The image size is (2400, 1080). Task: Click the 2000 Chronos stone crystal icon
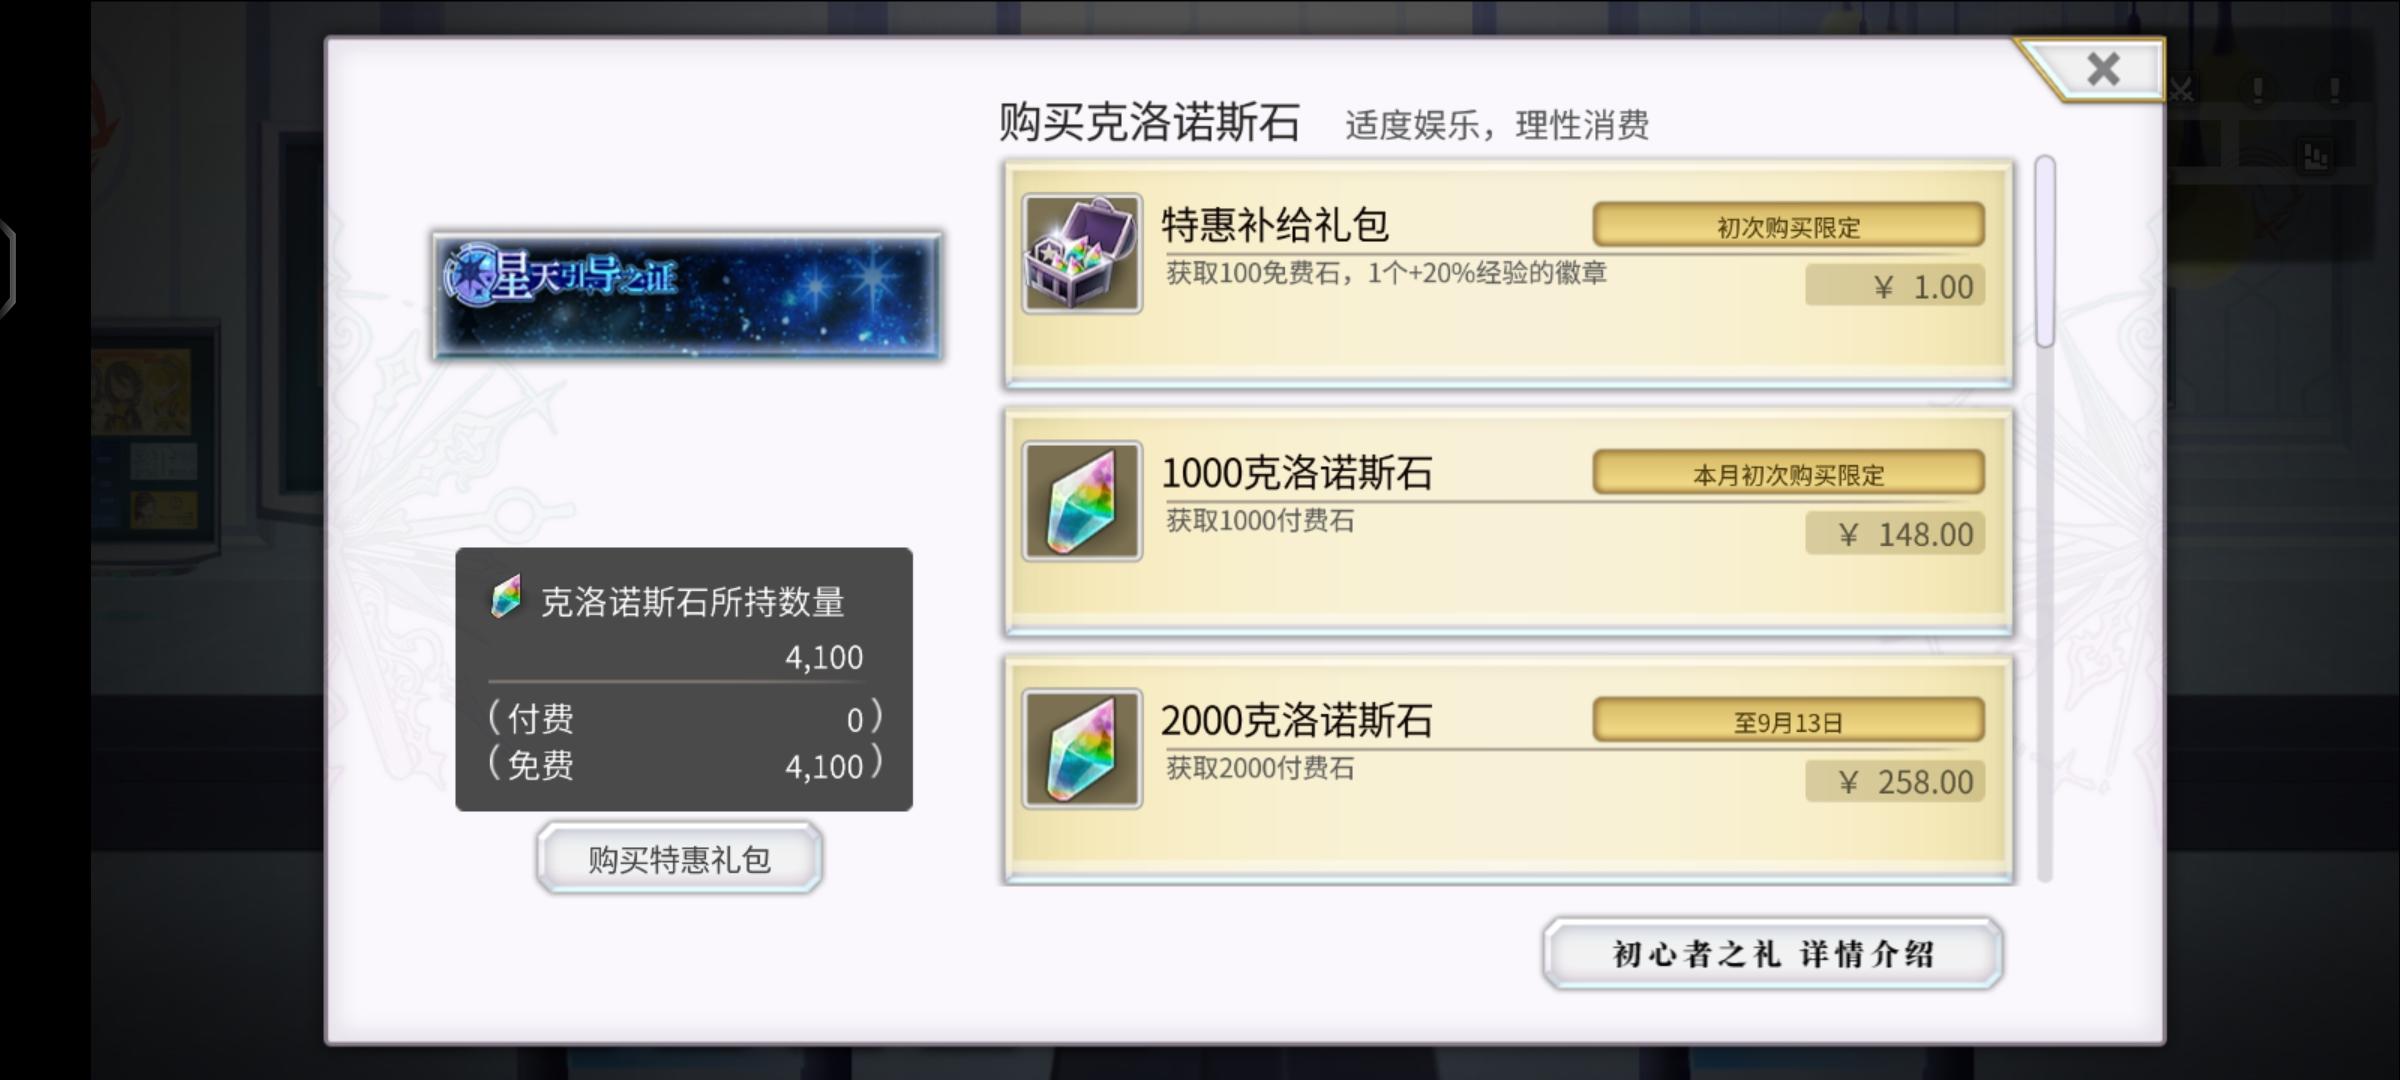(x=1082, y=749)
